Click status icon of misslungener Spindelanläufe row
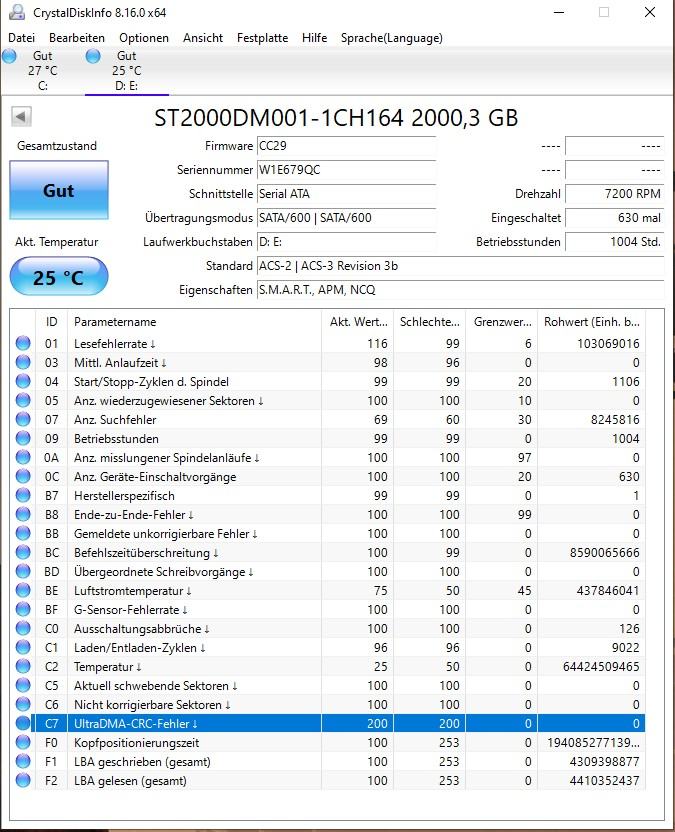 (23, 457)
